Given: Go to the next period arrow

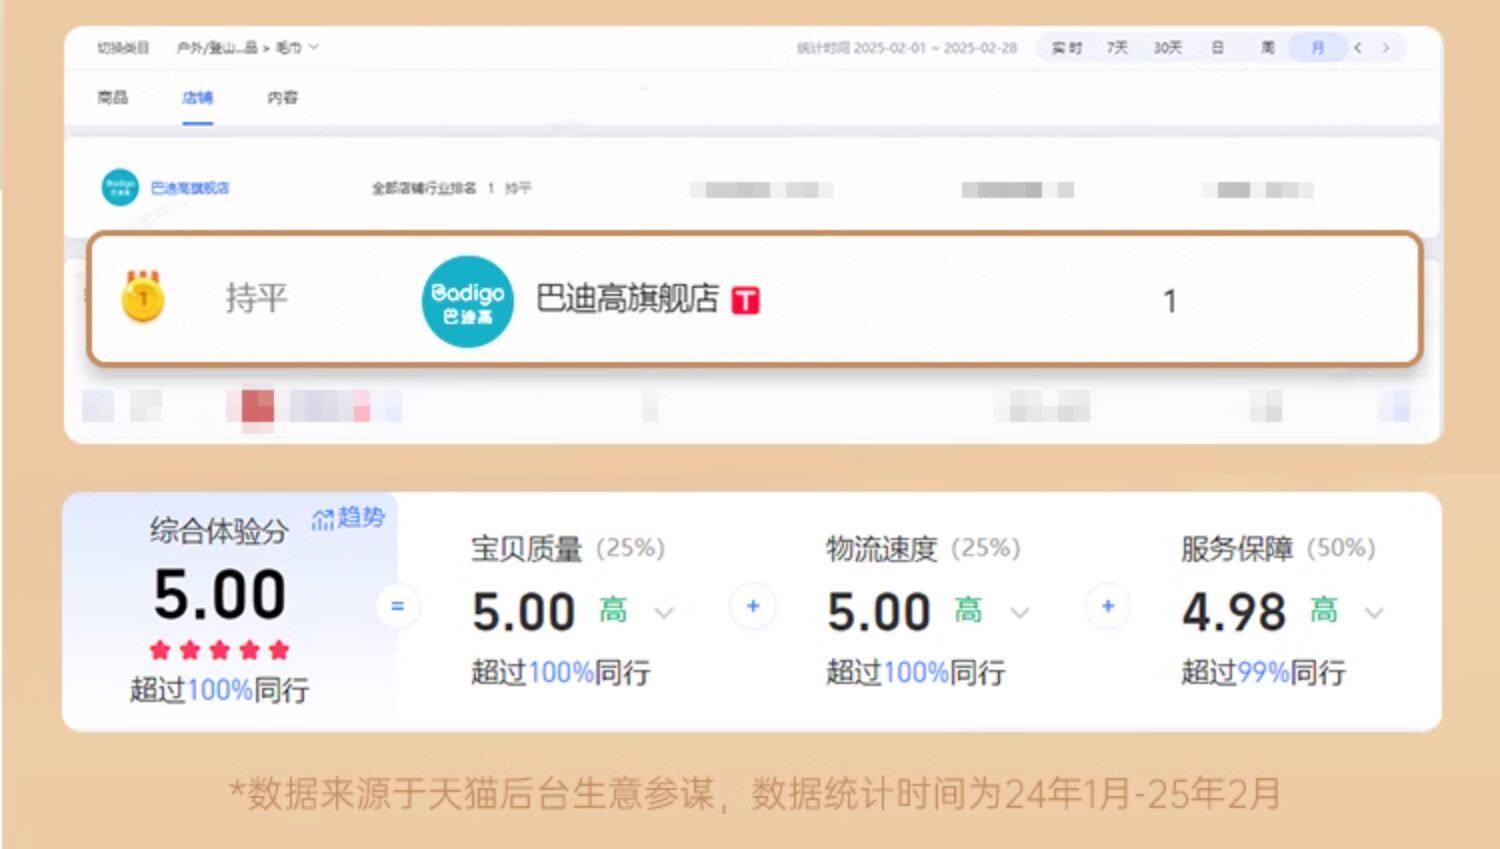Looking at the screenshot, I should tap(1386, 47).
